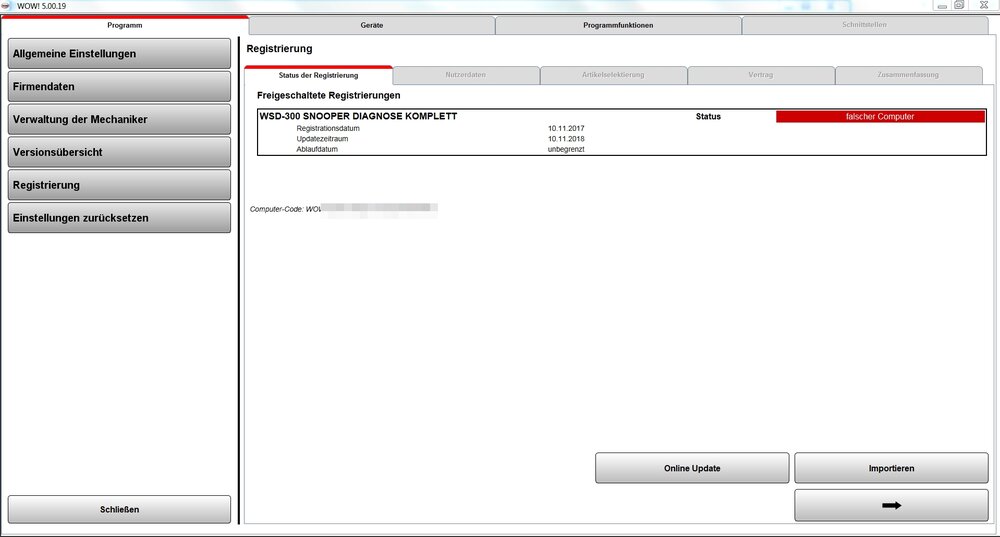Restore down the WOW! window
Viewport: 1000px width, 537px height.
959,6
